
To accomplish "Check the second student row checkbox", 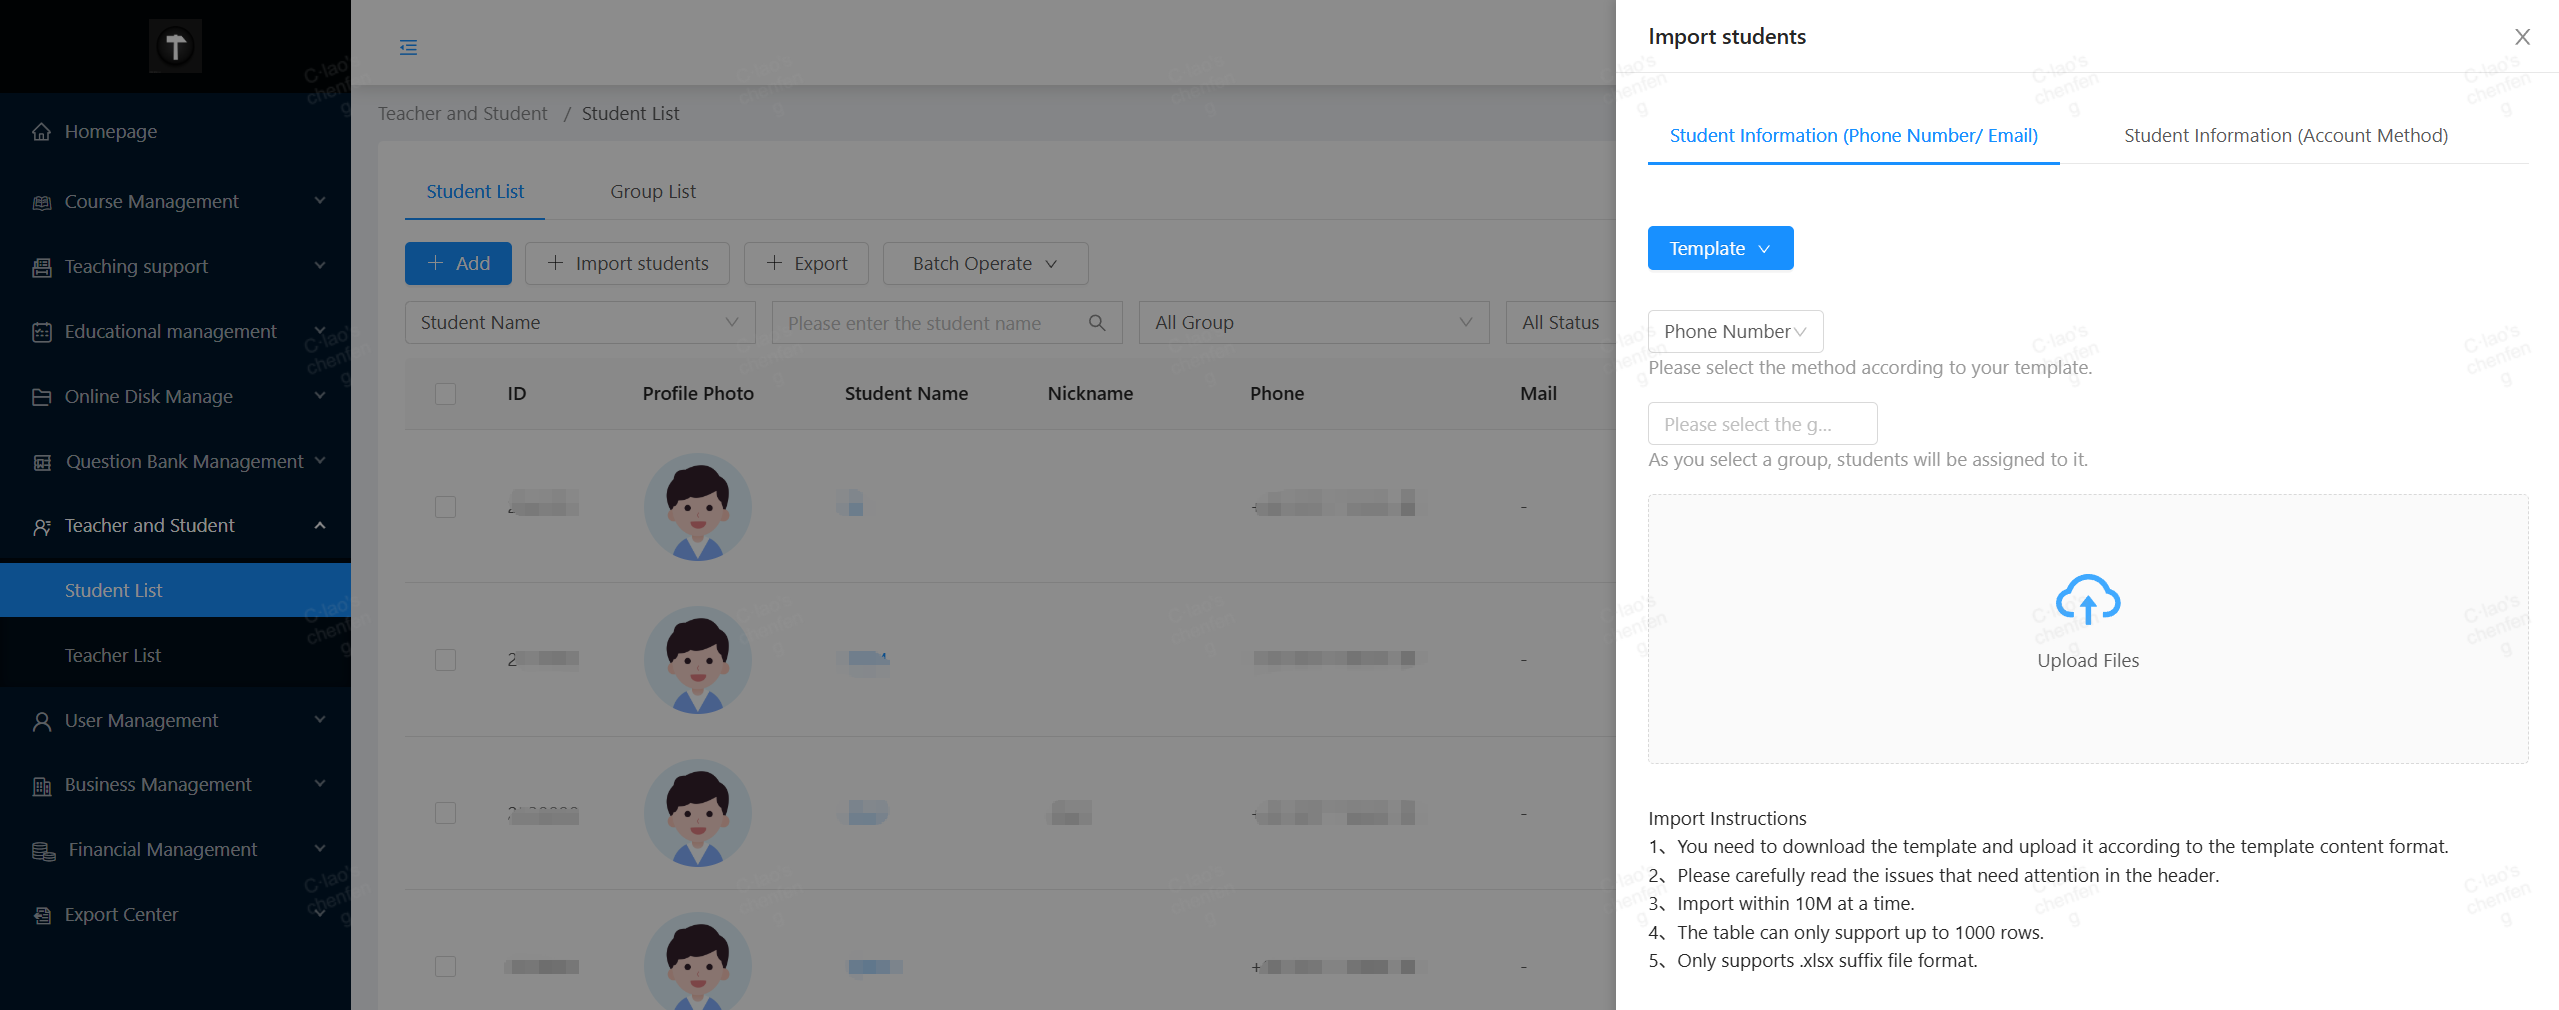I will tap(445, 660).
